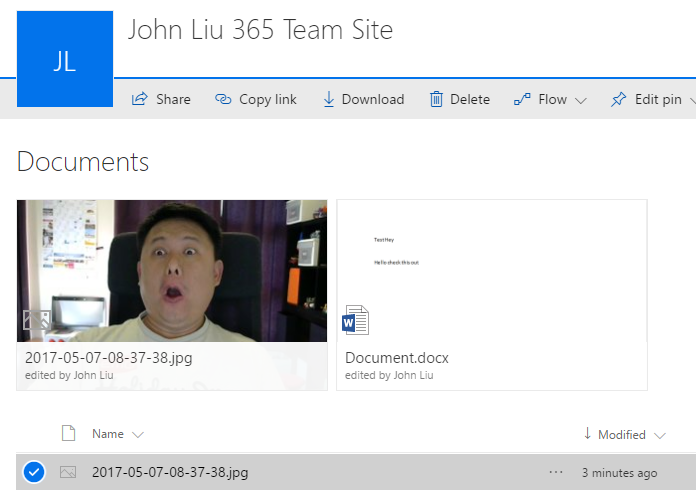Open the pinned photo thumbnail preview

pos(172,270)
